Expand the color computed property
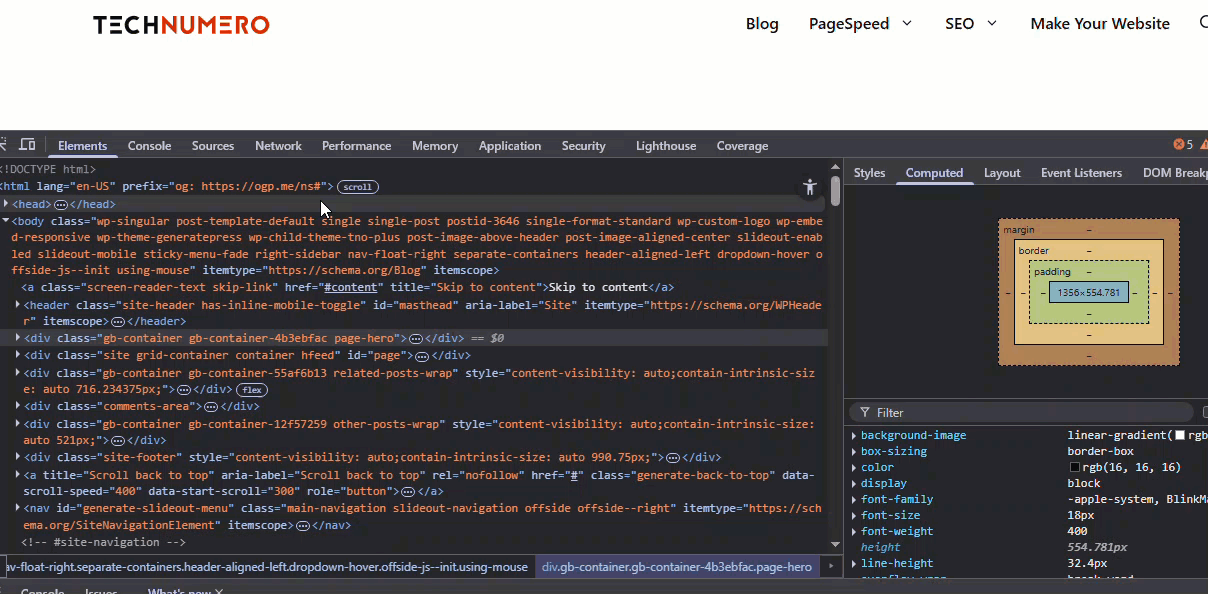 pyautogui.click(x=854, y=468)
